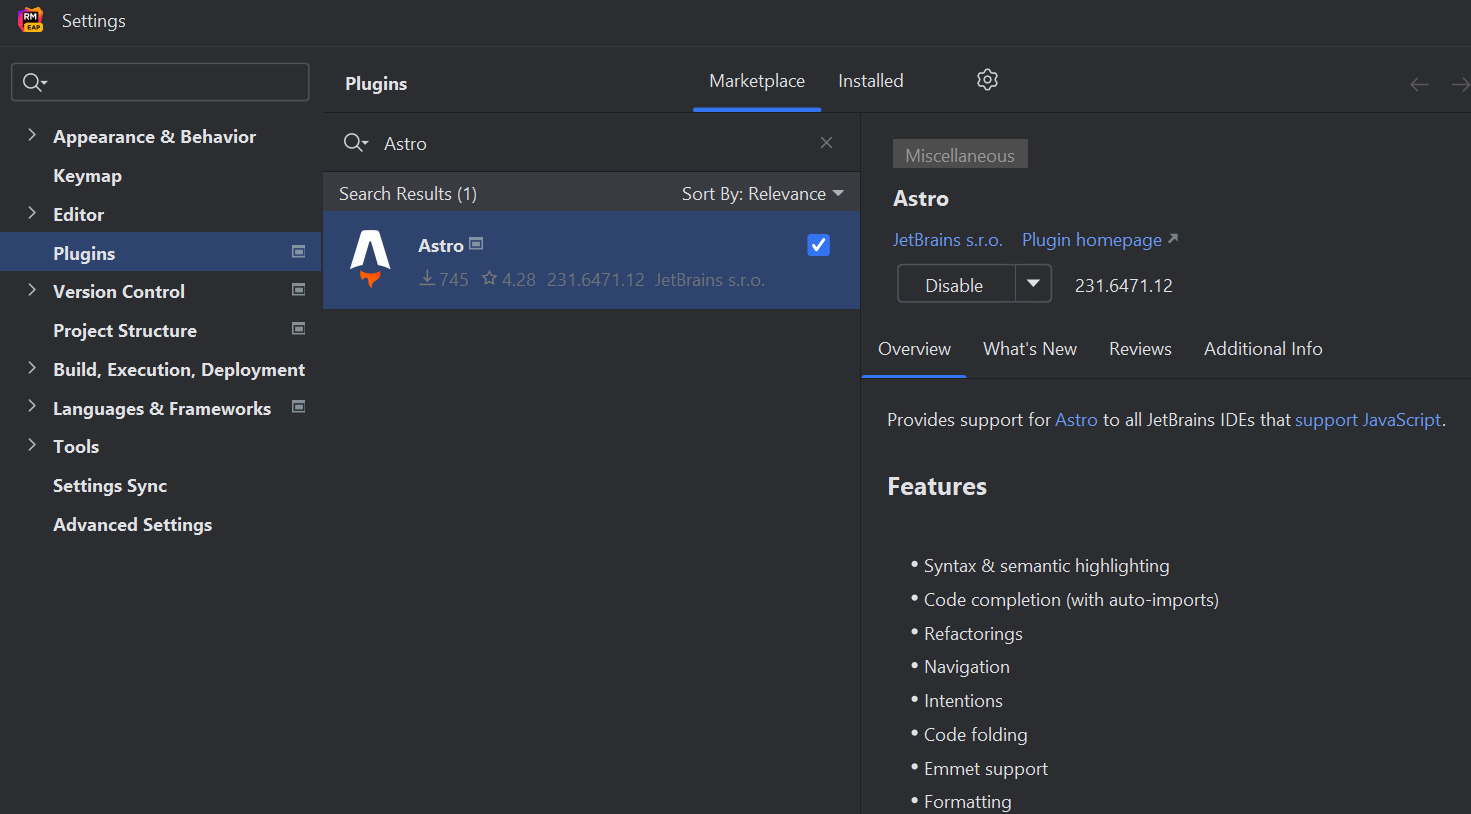Click the settings search magnifier icon

[x=34, y=82]
